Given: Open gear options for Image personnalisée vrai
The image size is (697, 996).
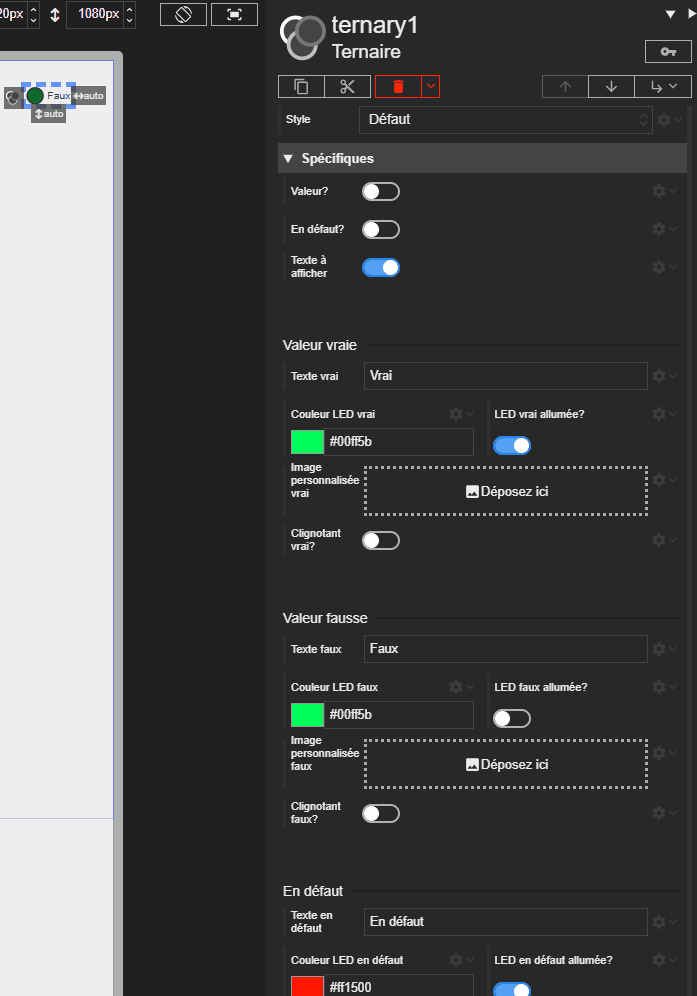Looking at the screenshot, I should click(x=665, y=480).
